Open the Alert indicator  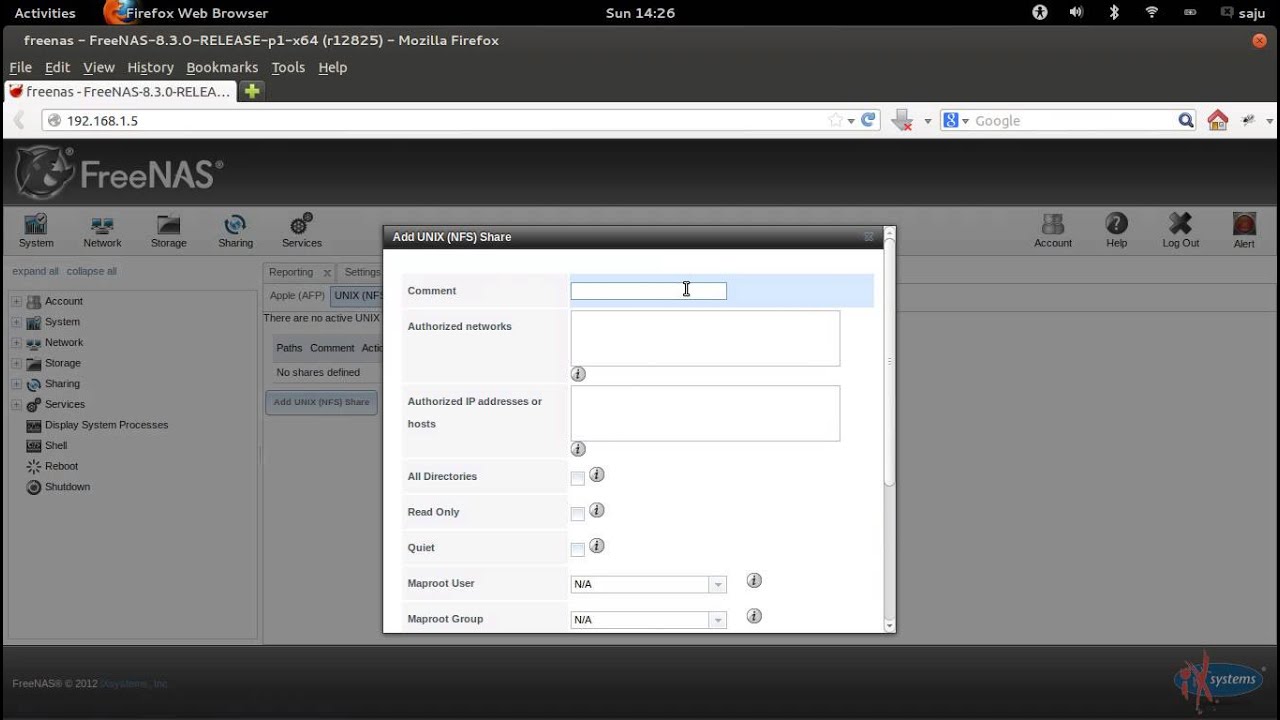1244,231
